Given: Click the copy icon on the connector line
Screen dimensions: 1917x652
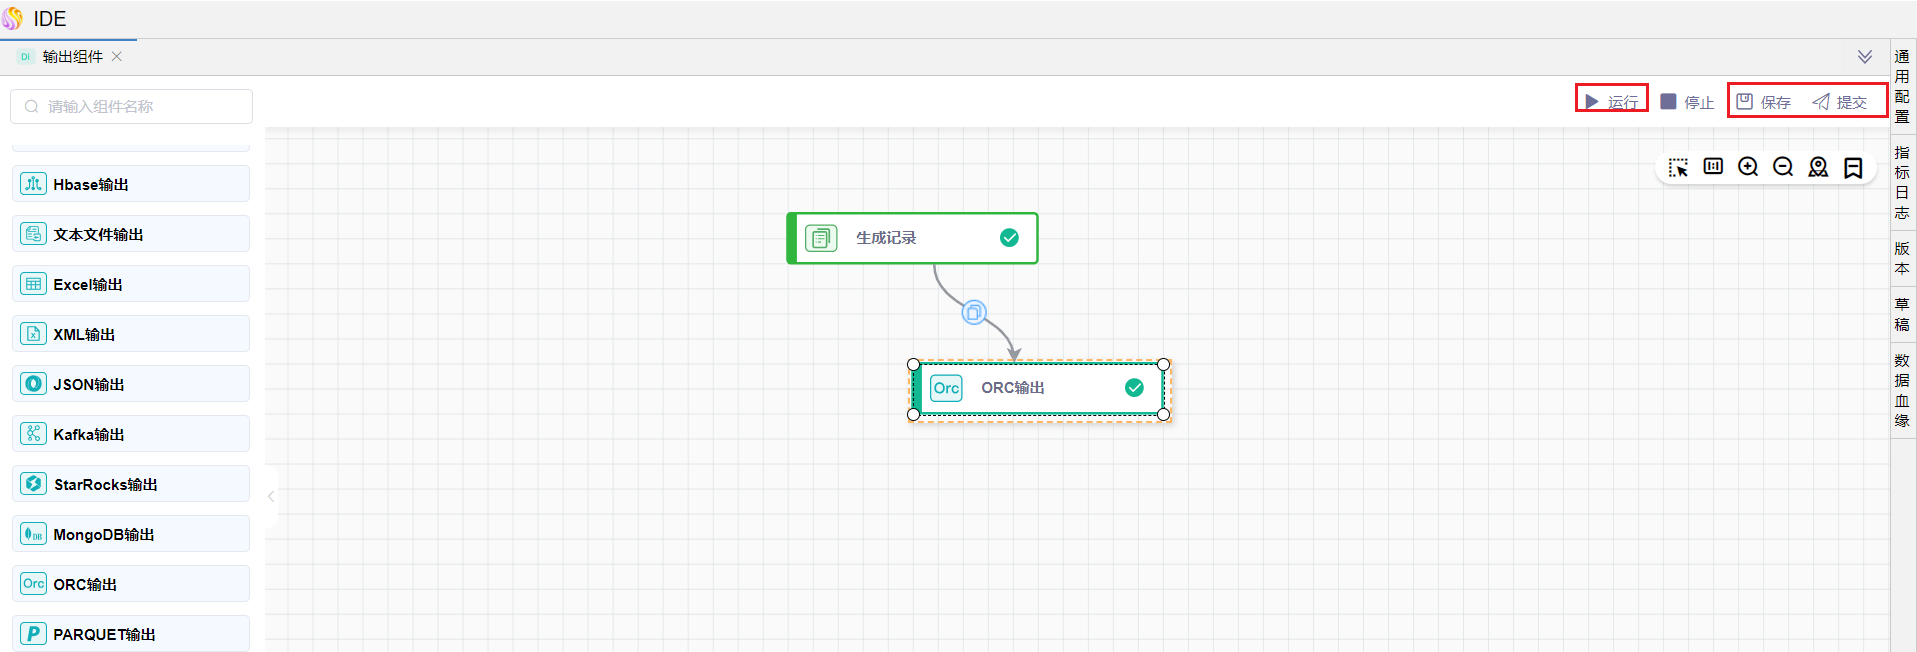Looking at the screenshot, I should point(973,313).
